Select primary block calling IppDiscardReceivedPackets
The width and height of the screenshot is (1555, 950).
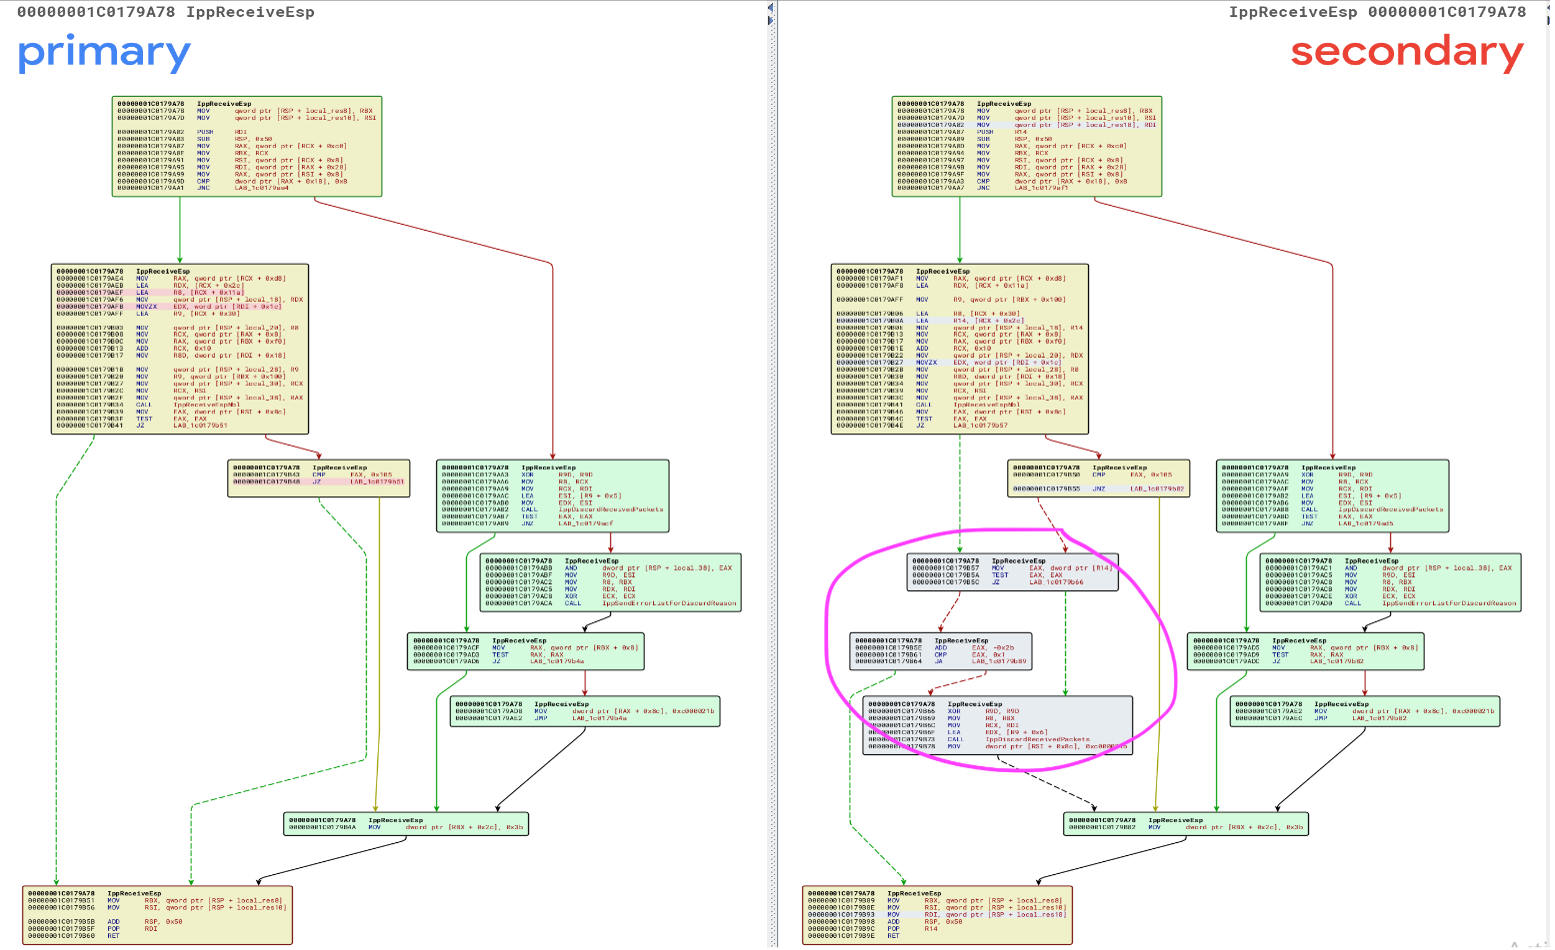pyautogui.click(x=552, y=496)
